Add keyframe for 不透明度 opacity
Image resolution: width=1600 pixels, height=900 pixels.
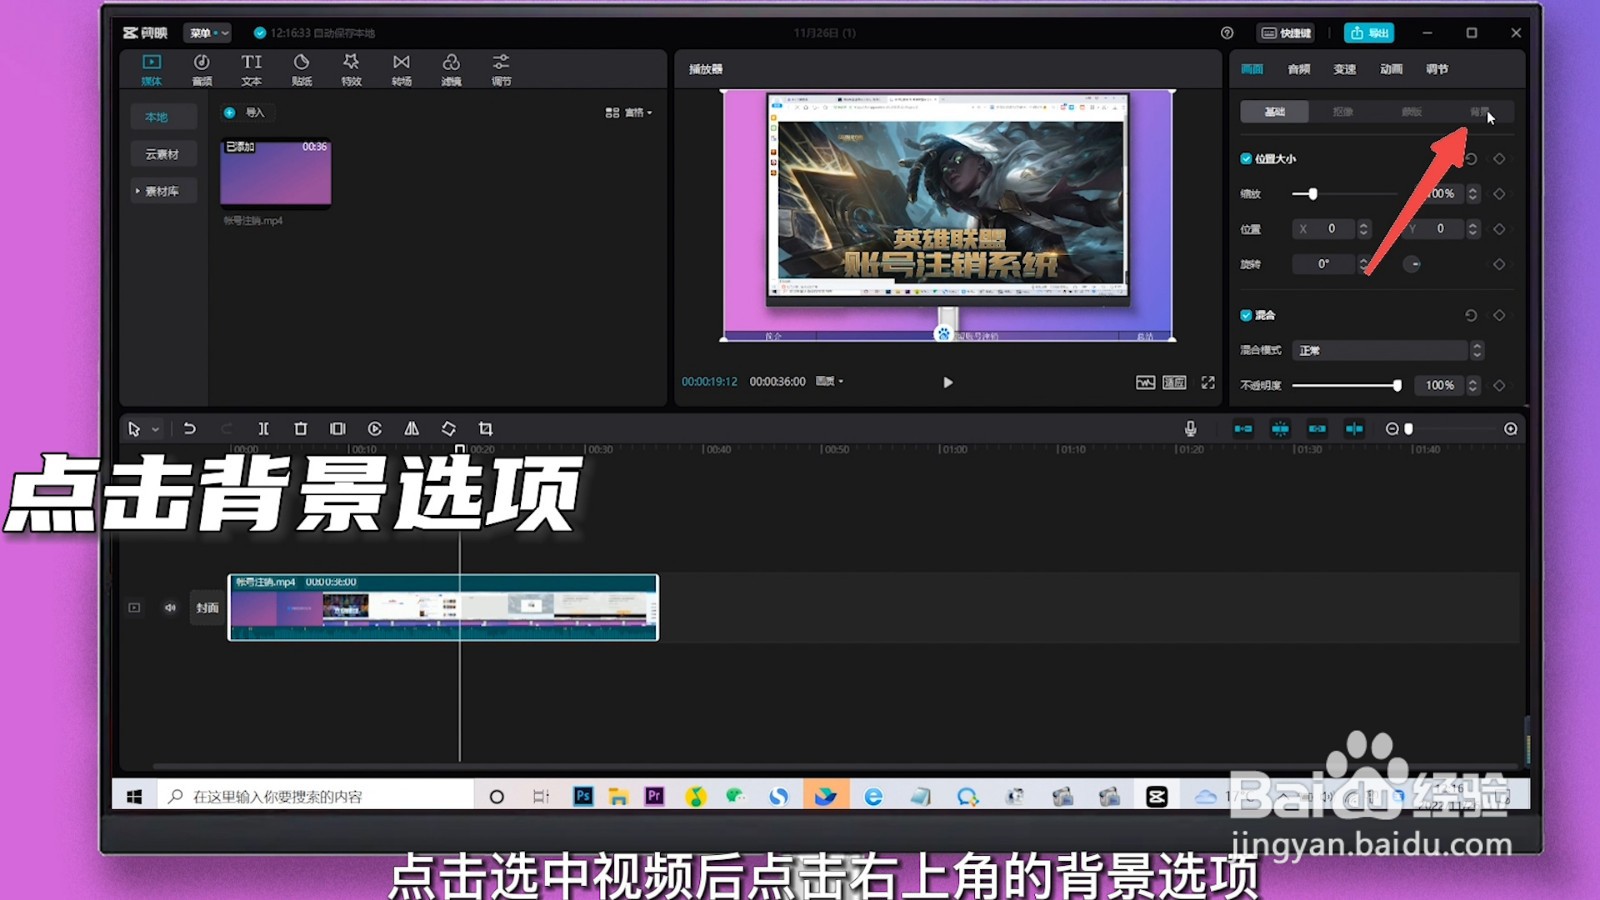(x=1499, y=385)
